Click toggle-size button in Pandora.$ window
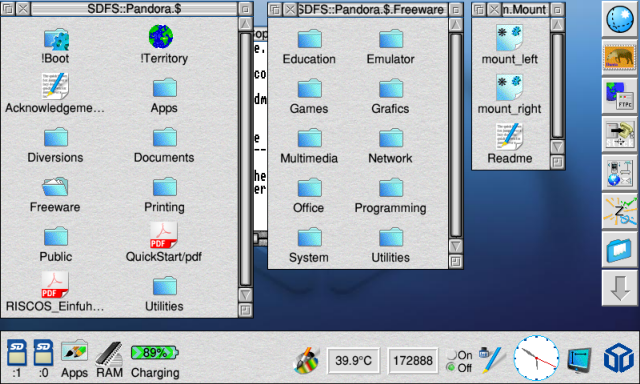Viewport: 640px width, 384px height. pyautogui.click(x=245, y=9)
